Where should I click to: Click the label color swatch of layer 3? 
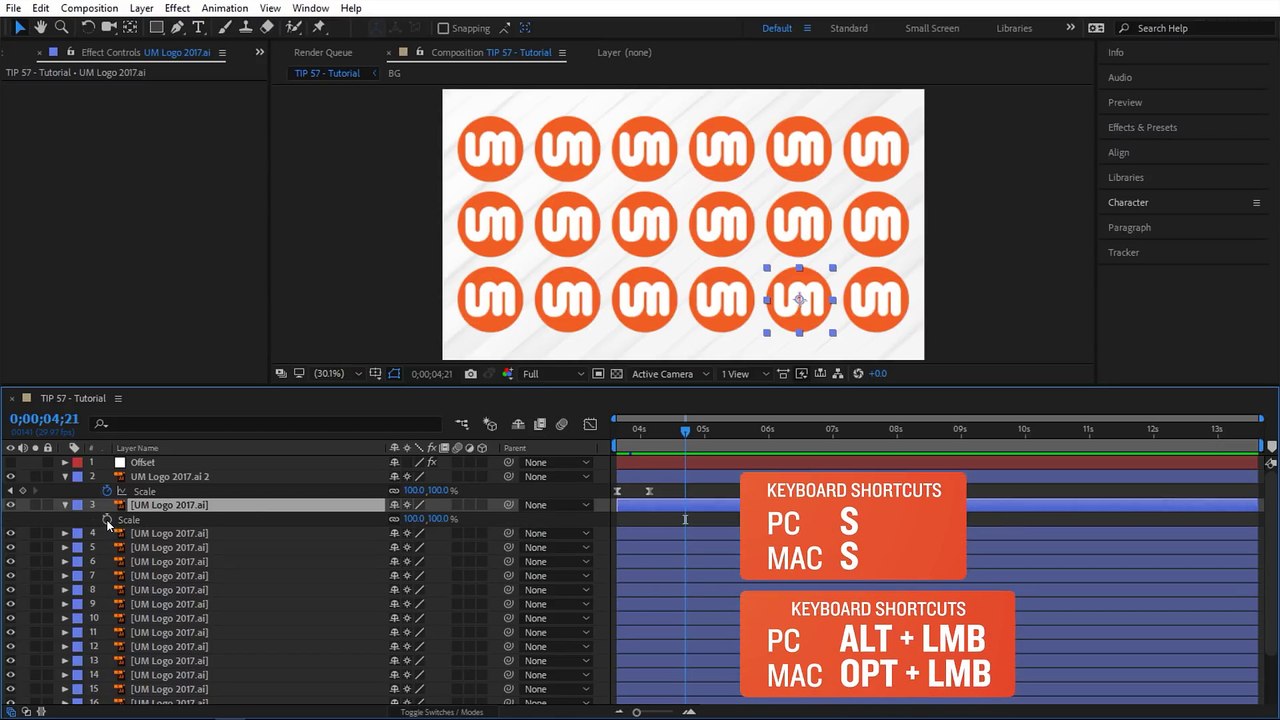point(77,505)
